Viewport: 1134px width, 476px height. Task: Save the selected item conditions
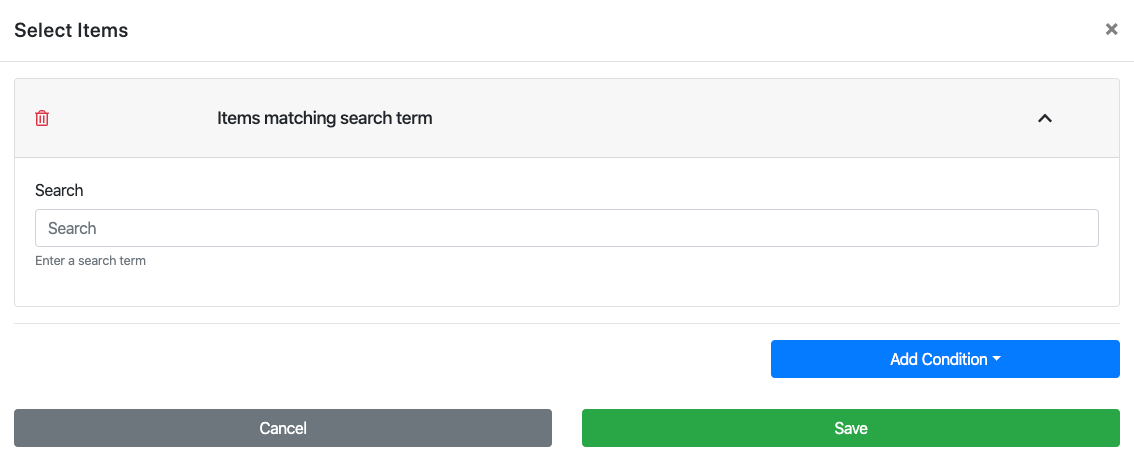point(850,428)
